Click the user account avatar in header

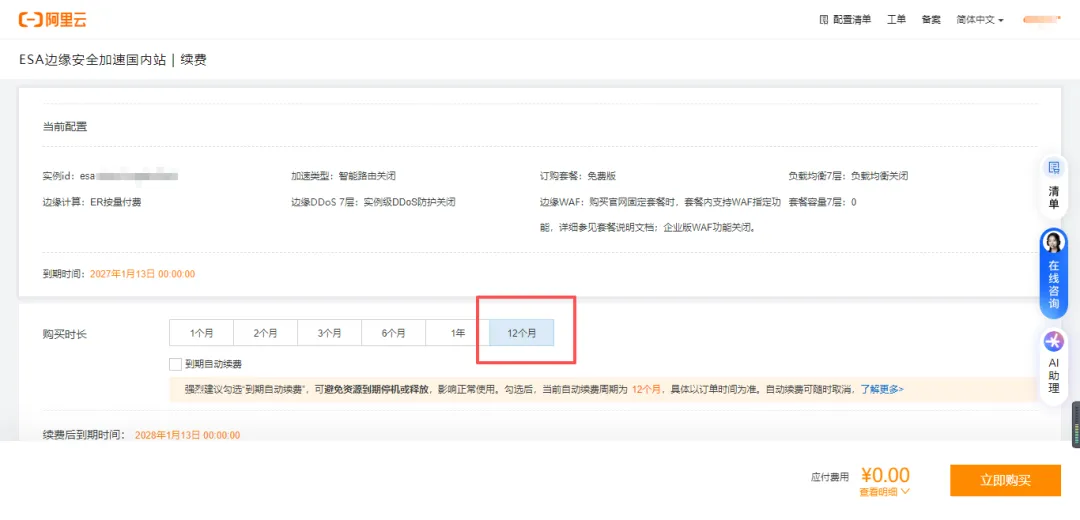click(1041, 20)
